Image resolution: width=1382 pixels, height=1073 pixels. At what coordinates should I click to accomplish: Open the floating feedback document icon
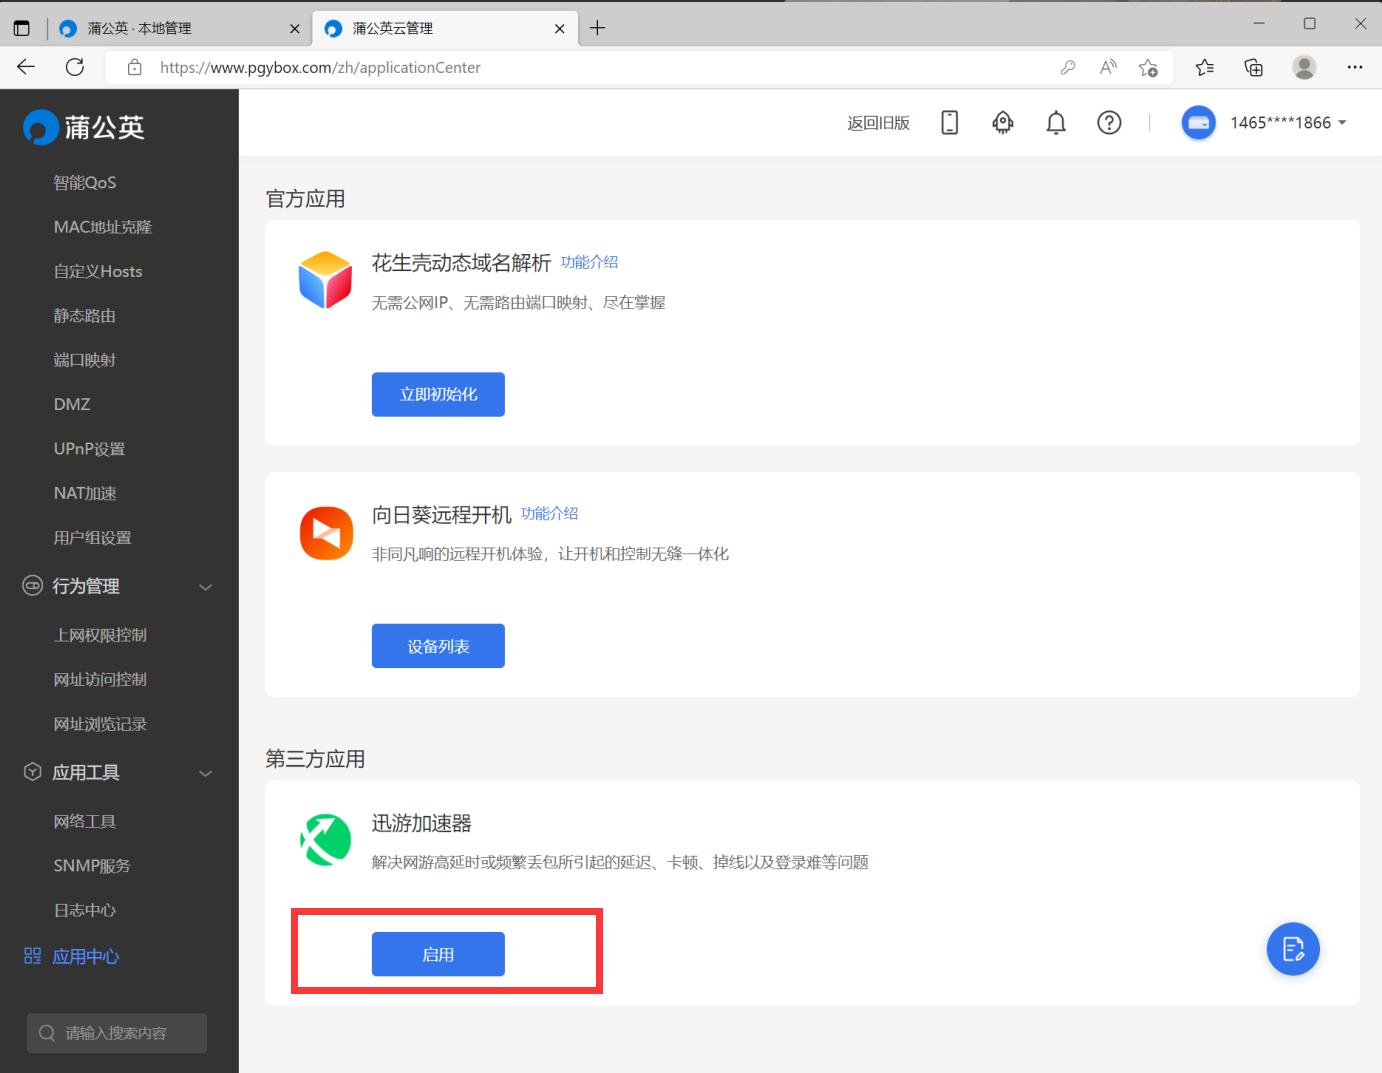[x=1292, y=948]
